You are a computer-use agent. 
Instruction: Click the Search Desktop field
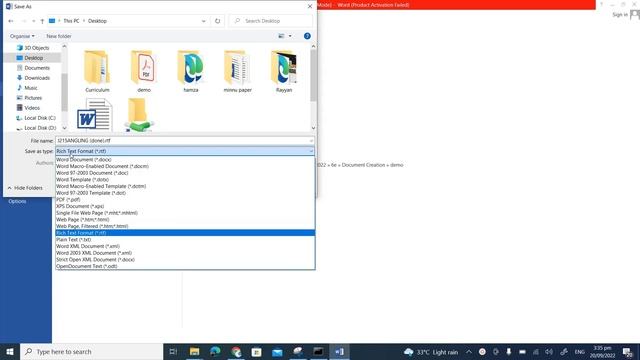pyautogui.click(x=271, y=21)
